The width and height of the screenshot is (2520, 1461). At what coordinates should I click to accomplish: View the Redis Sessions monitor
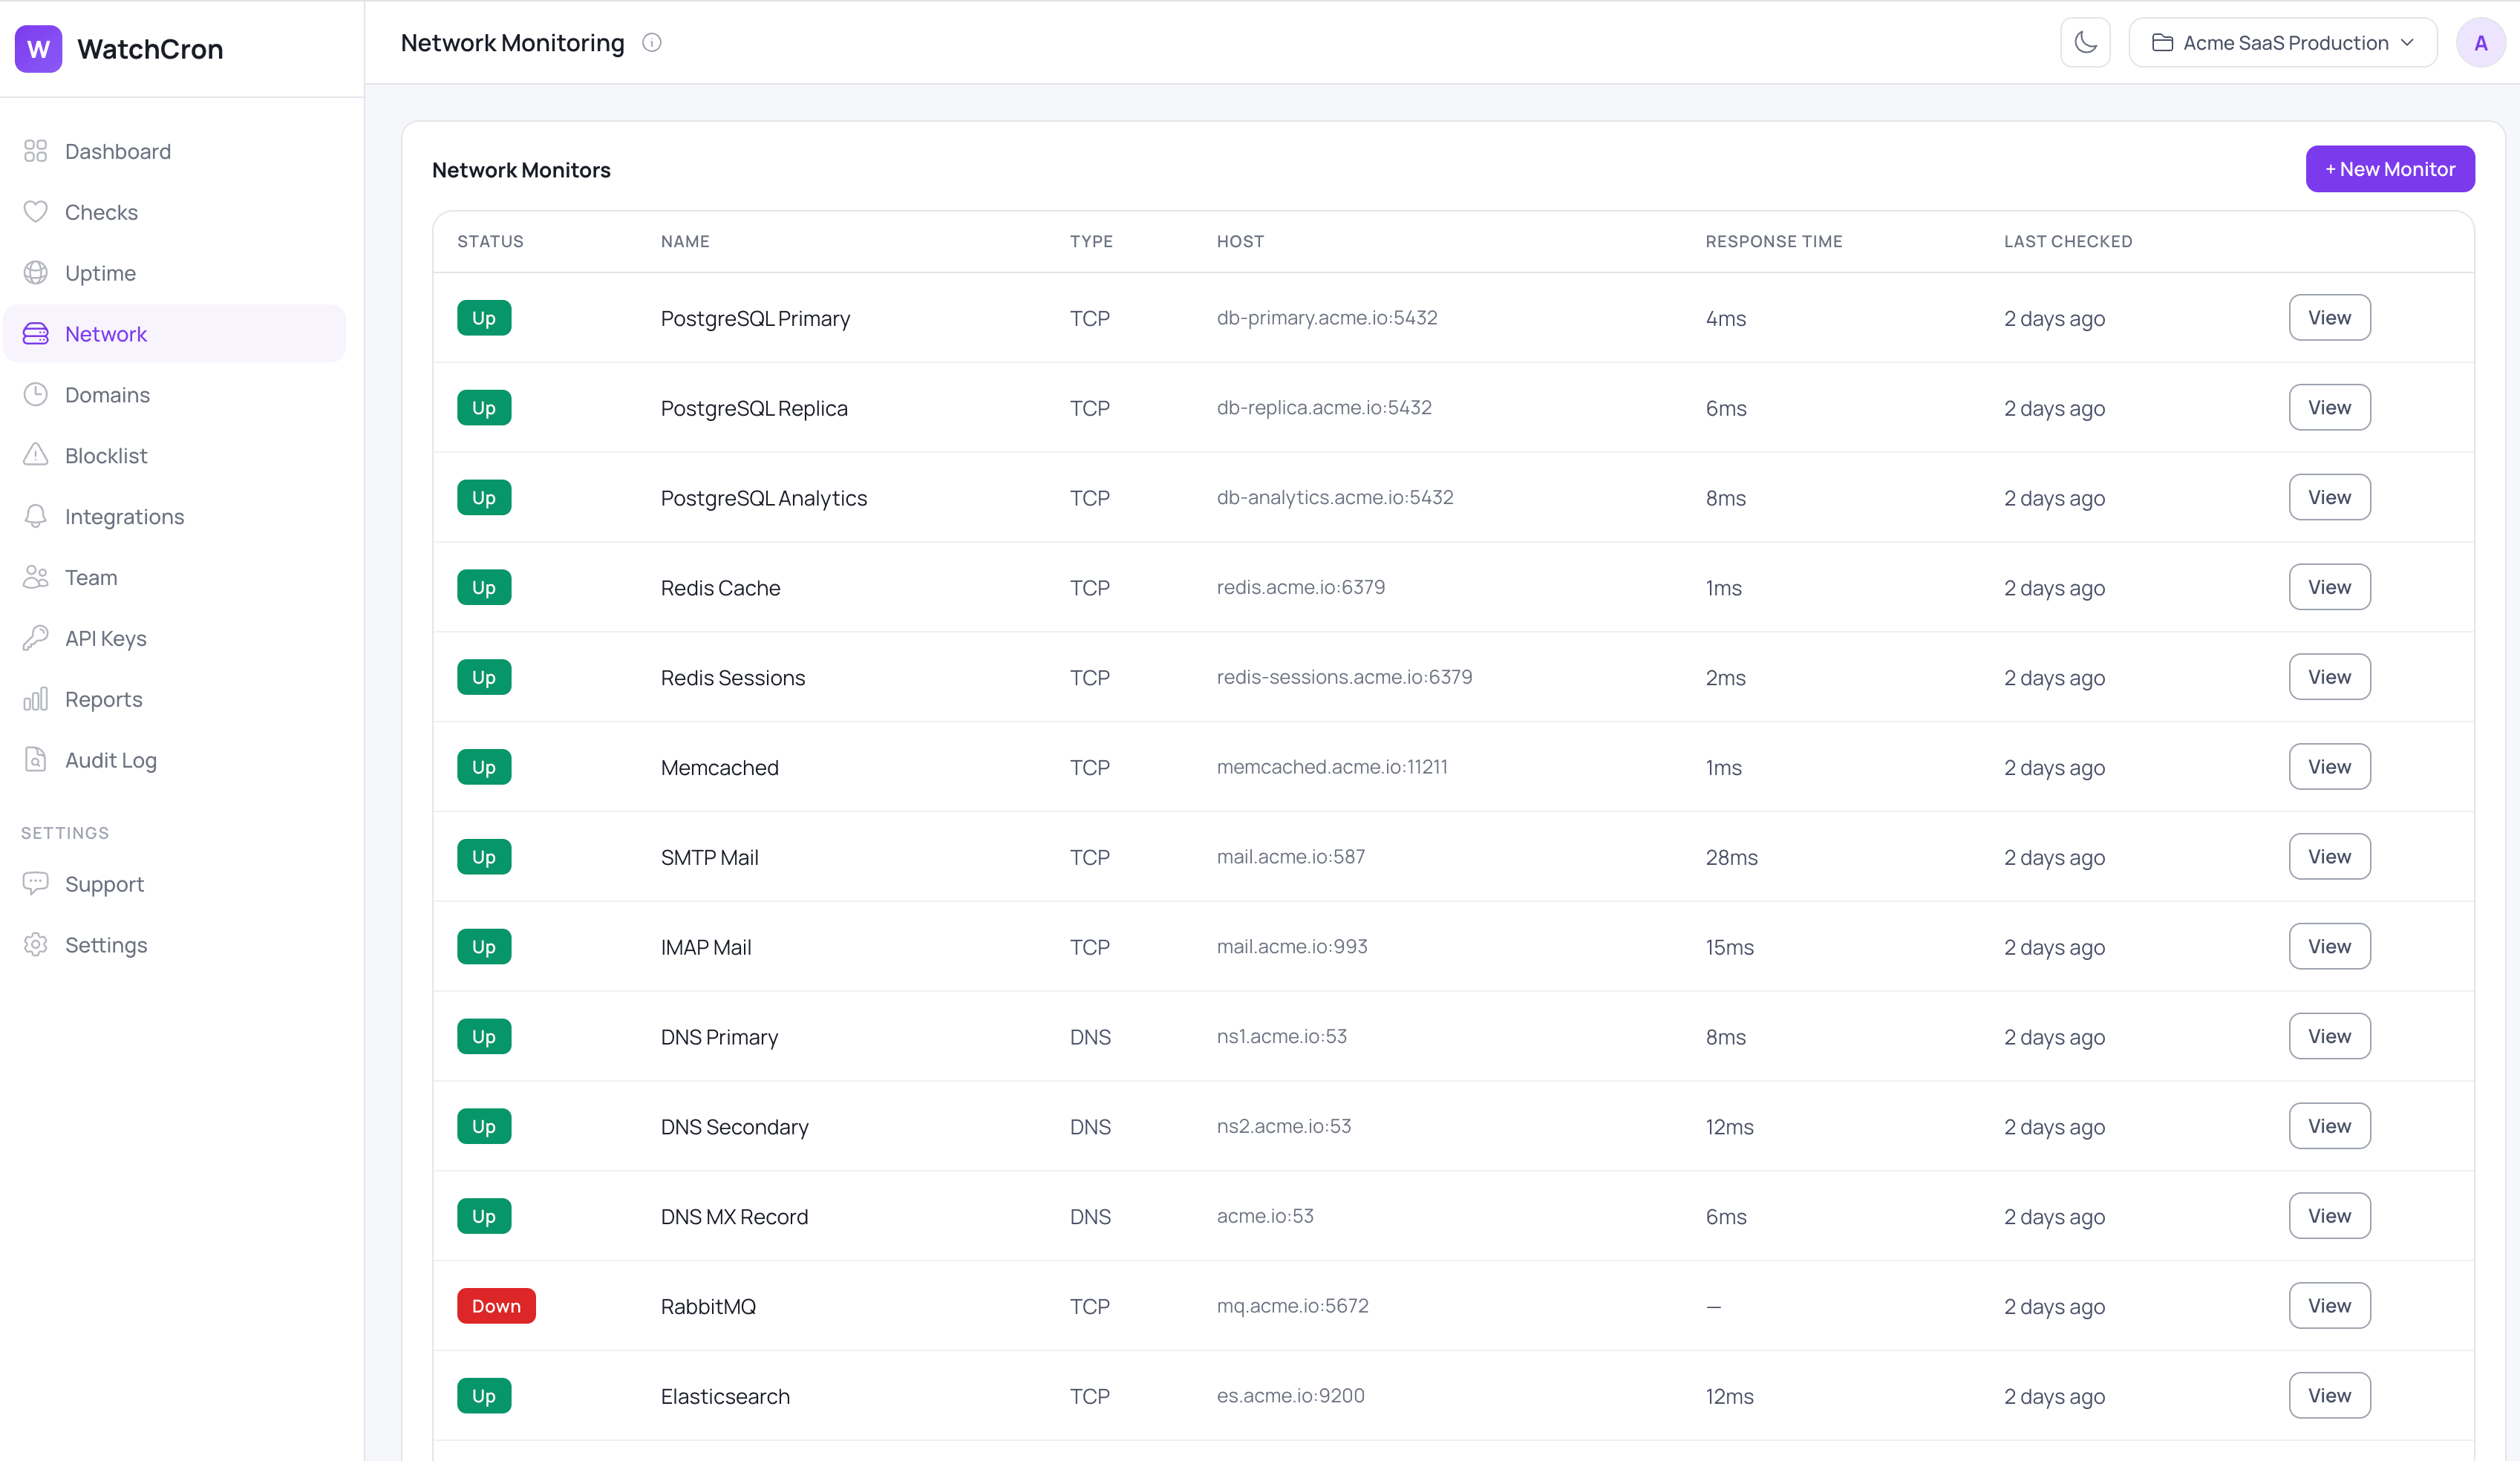pyautogui.click(x=2329, y=677)
